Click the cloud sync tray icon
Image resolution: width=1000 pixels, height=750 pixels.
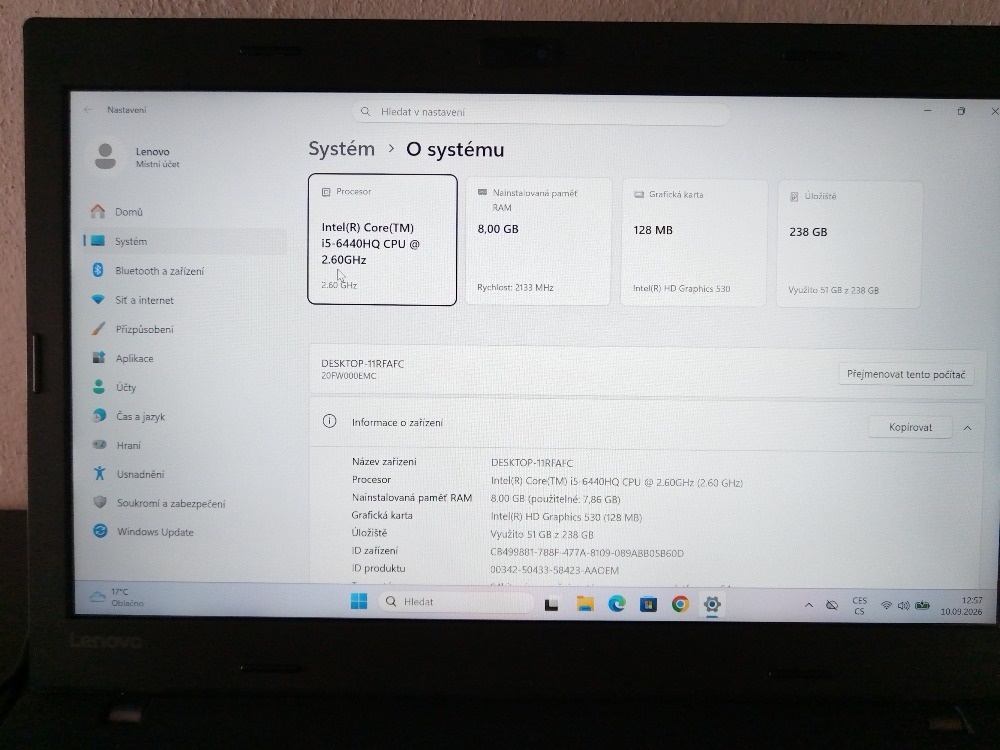coord(832,605)
